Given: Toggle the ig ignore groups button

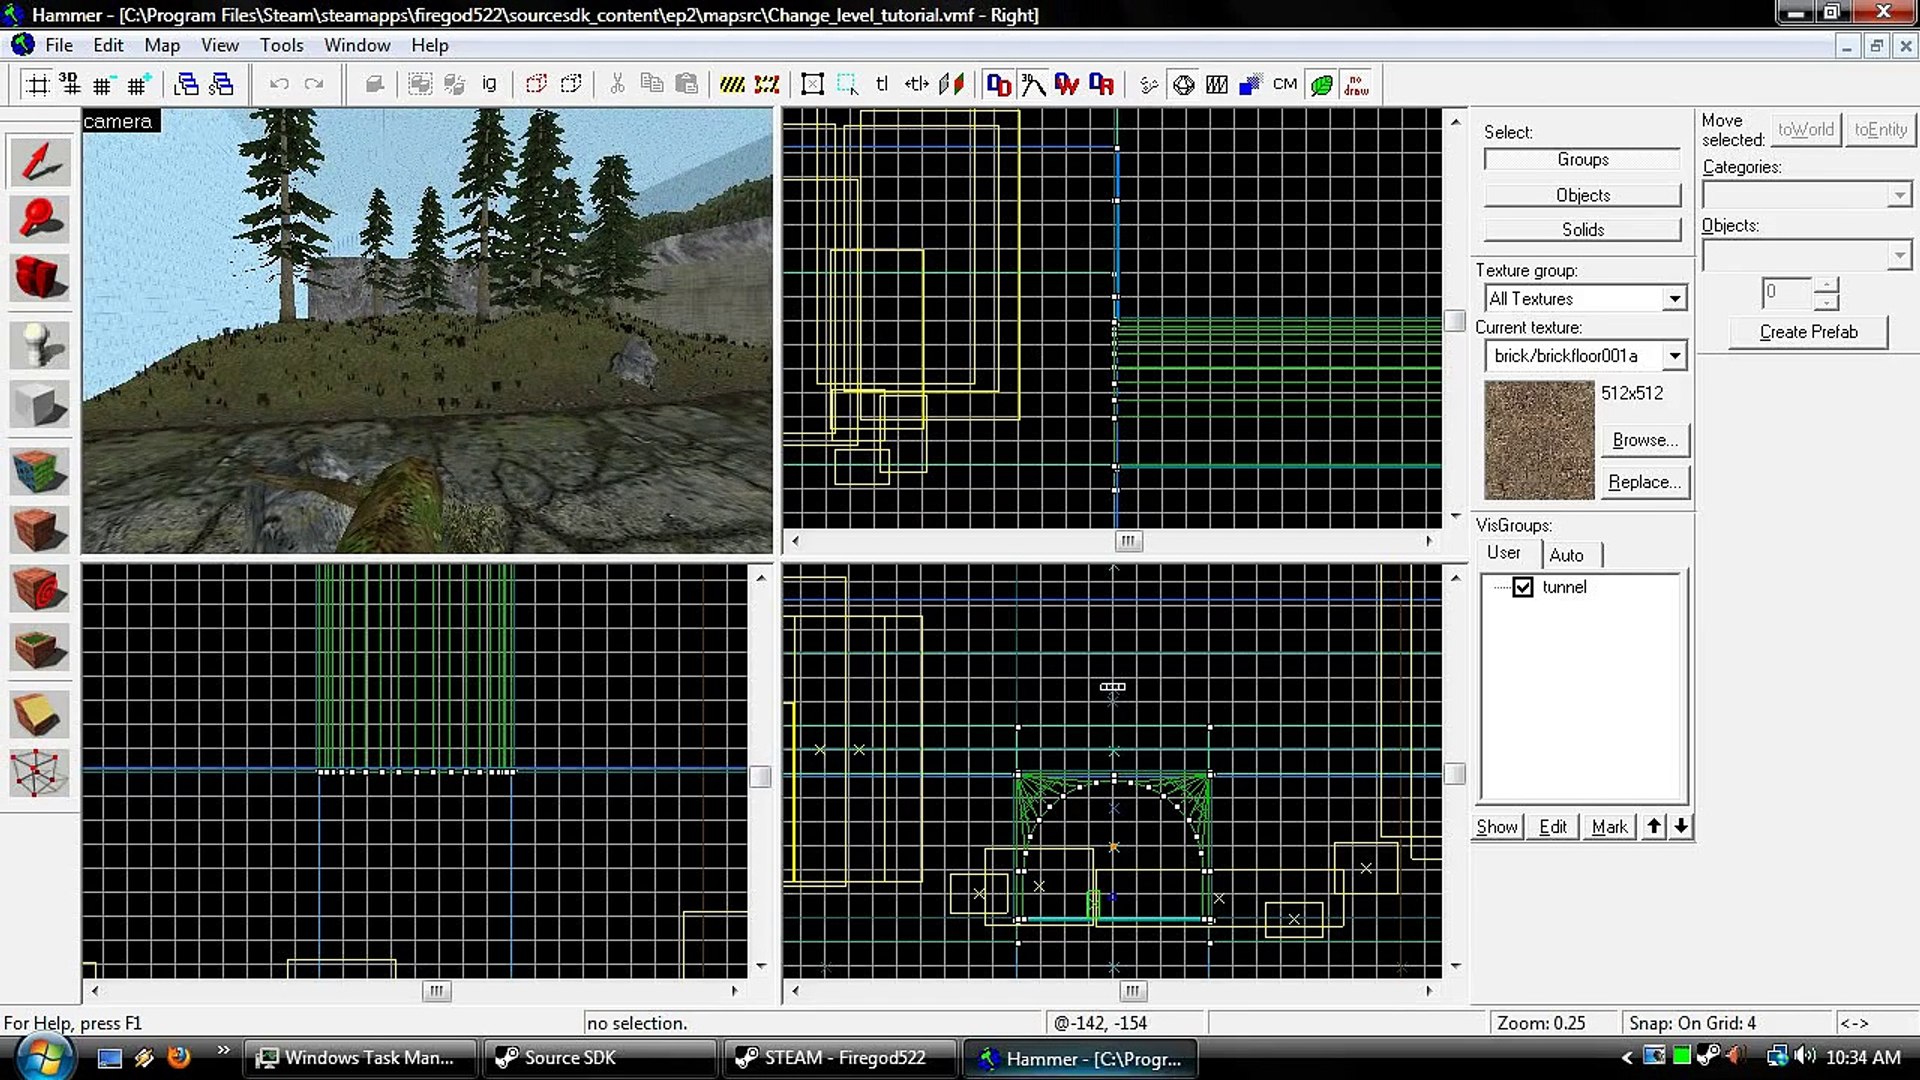Looking at the screenshot, I should pos(489,85).
